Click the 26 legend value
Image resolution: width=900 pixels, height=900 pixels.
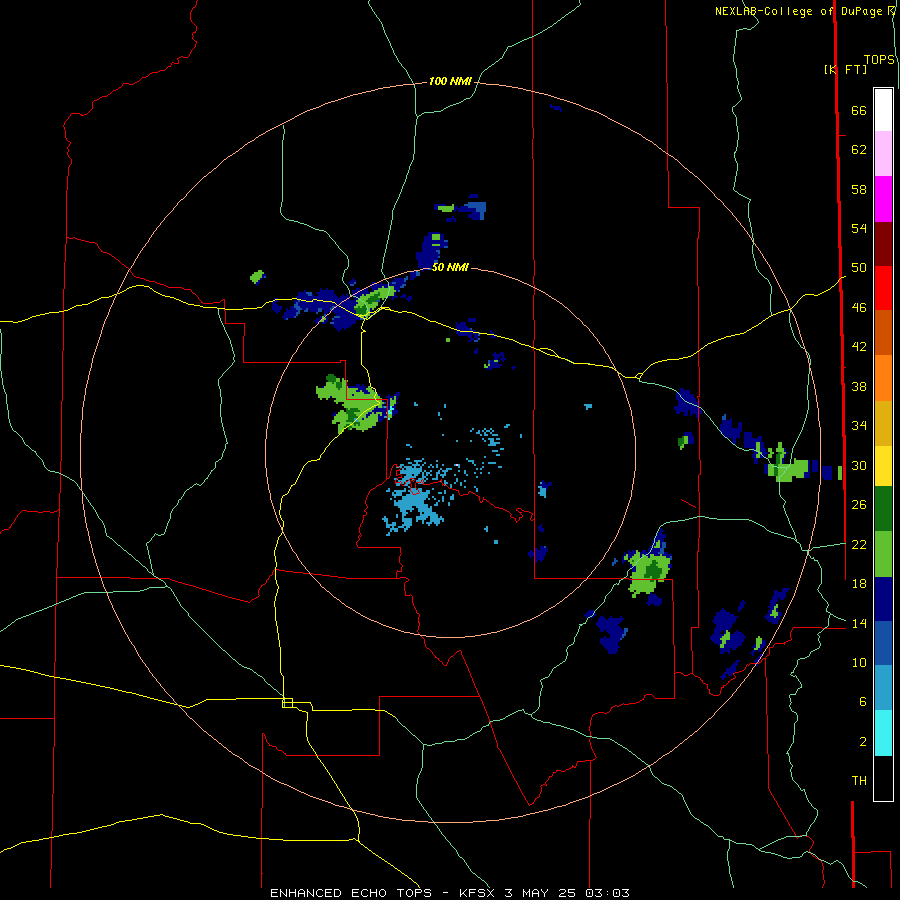click(x=859, y=505)
